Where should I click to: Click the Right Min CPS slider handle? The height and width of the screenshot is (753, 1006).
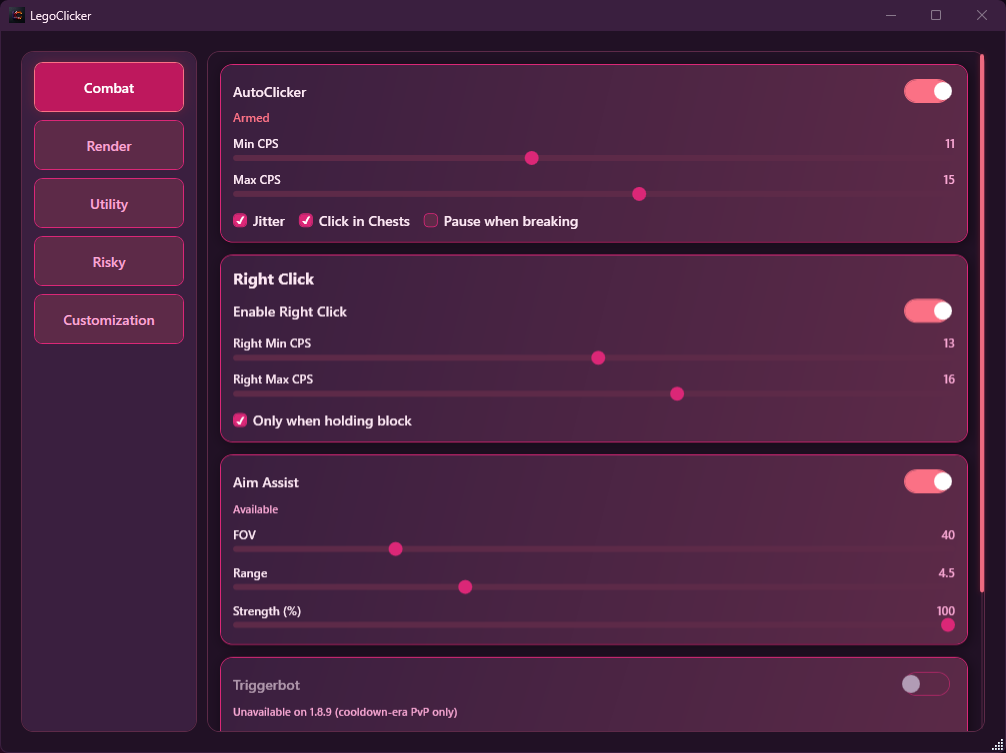[598, 358]
